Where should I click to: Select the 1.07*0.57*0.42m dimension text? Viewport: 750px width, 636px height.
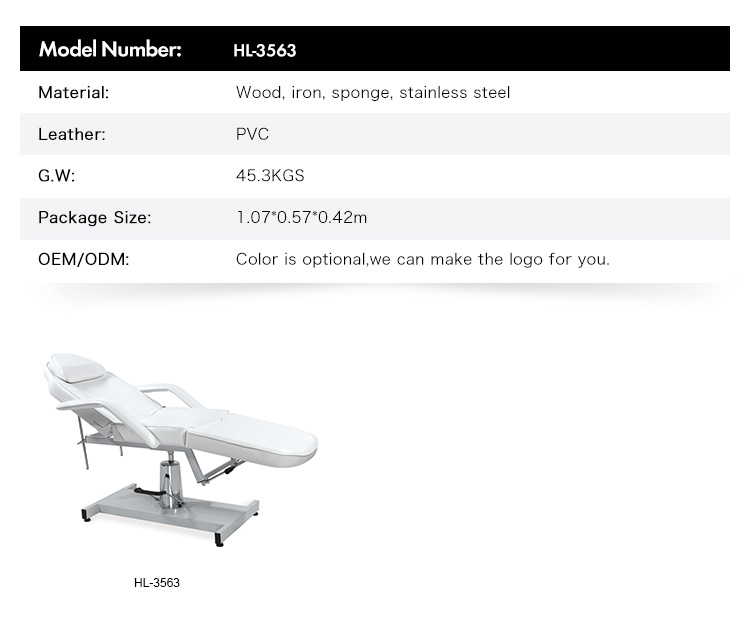coord(302,218)
